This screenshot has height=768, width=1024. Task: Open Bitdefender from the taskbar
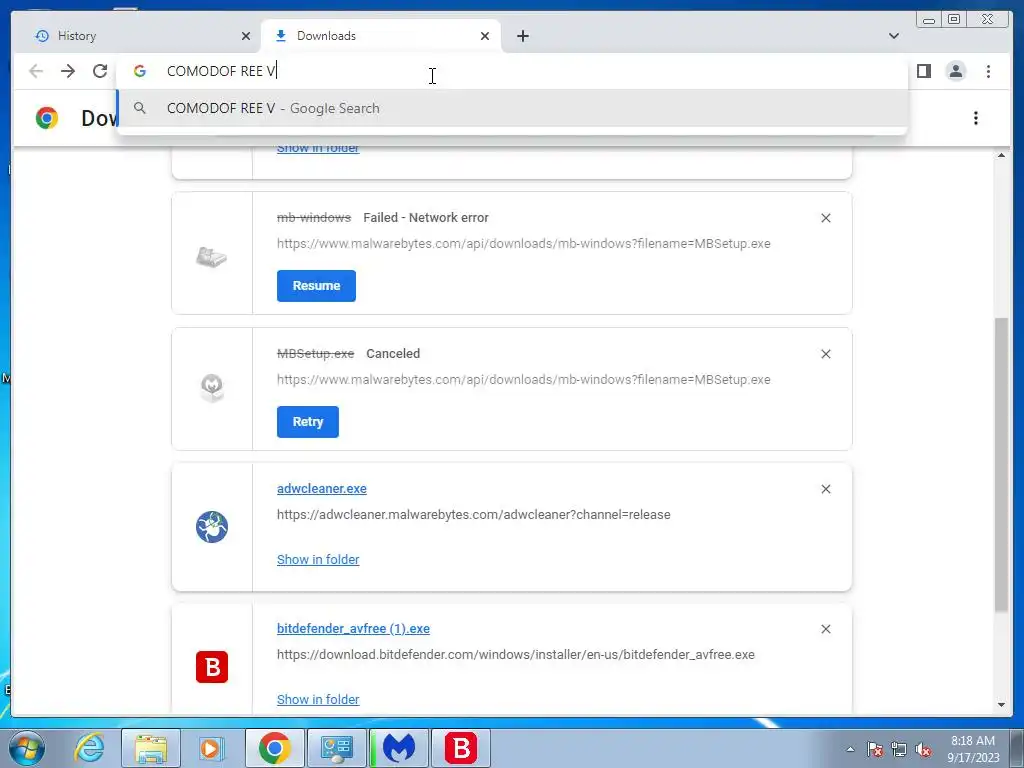pos(461,748)
